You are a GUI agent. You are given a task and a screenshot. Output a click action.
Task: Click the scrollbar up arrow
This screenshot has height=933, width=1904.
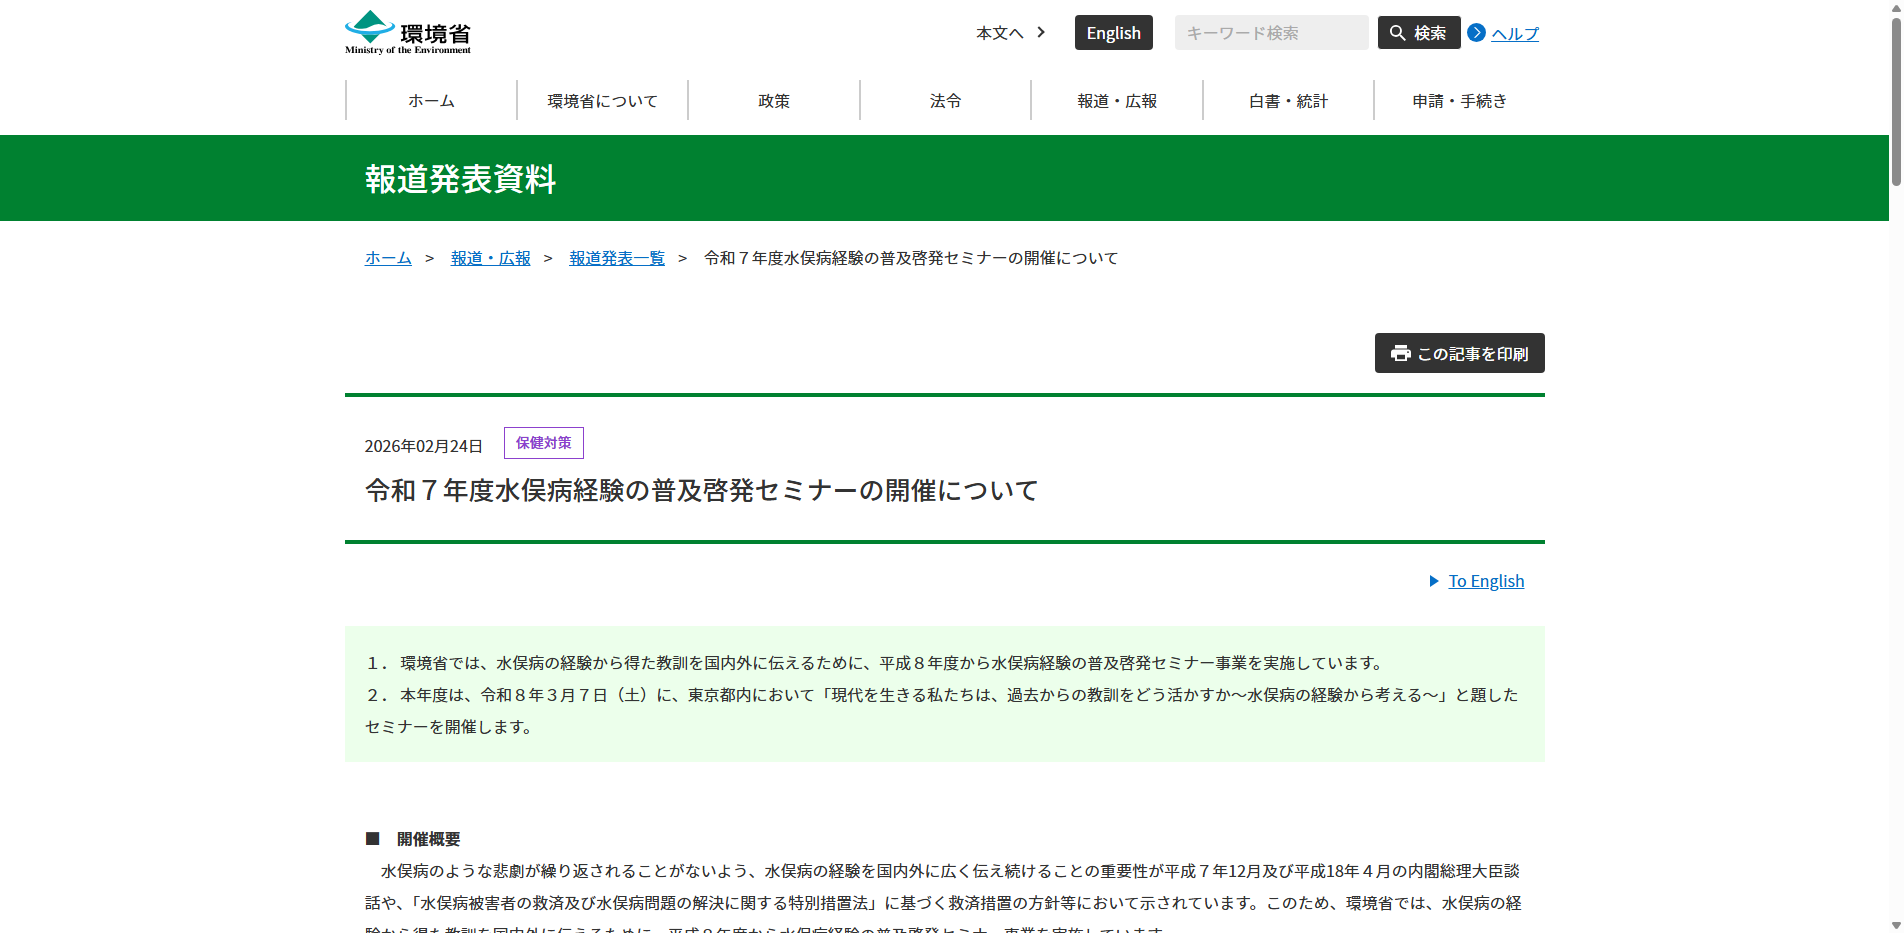pyautogui.click(x=1895, y=8)
